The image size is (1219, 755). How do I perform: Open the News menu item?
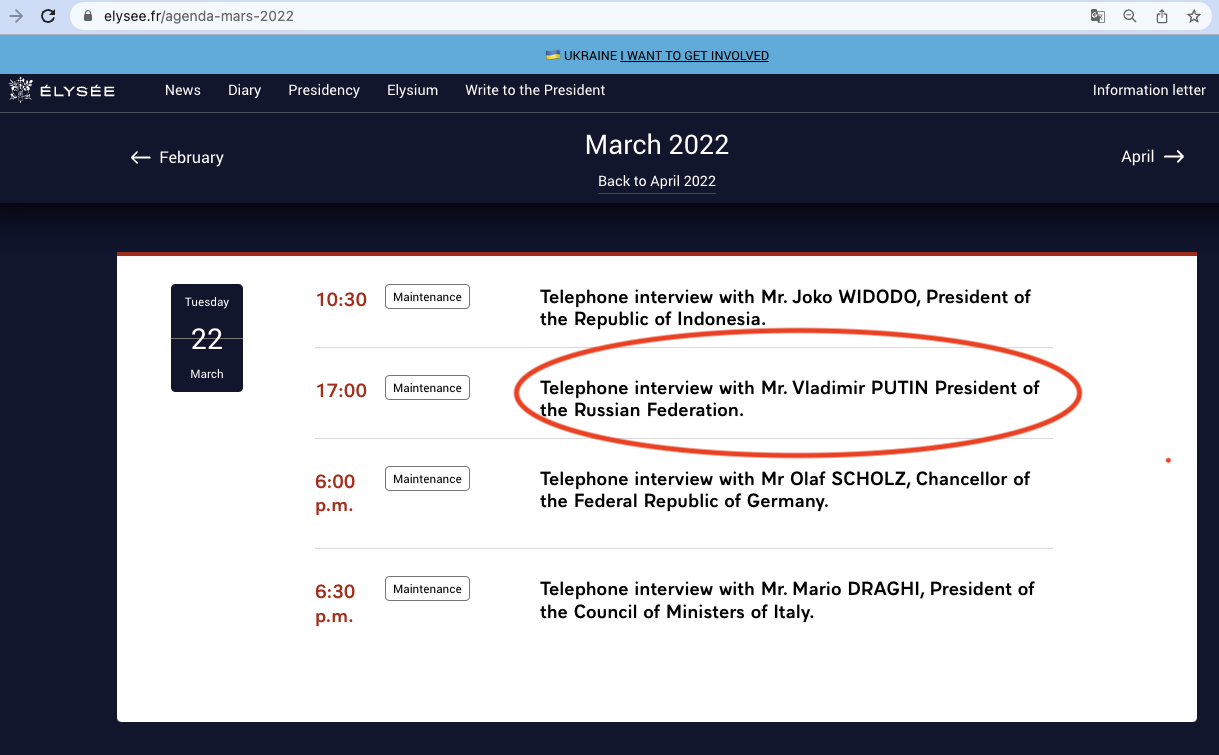[183, 90]
